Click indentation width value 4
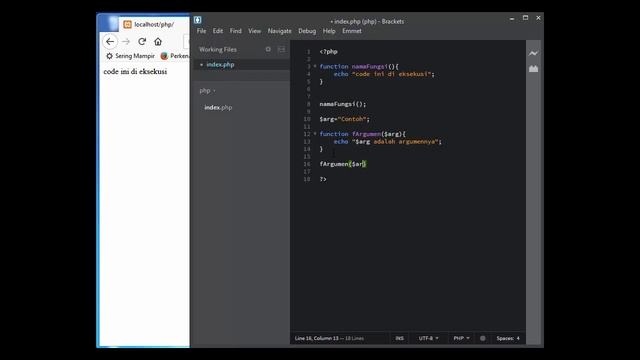The height and width of the screenshot is (360, 640). click(x=518, y=338)
